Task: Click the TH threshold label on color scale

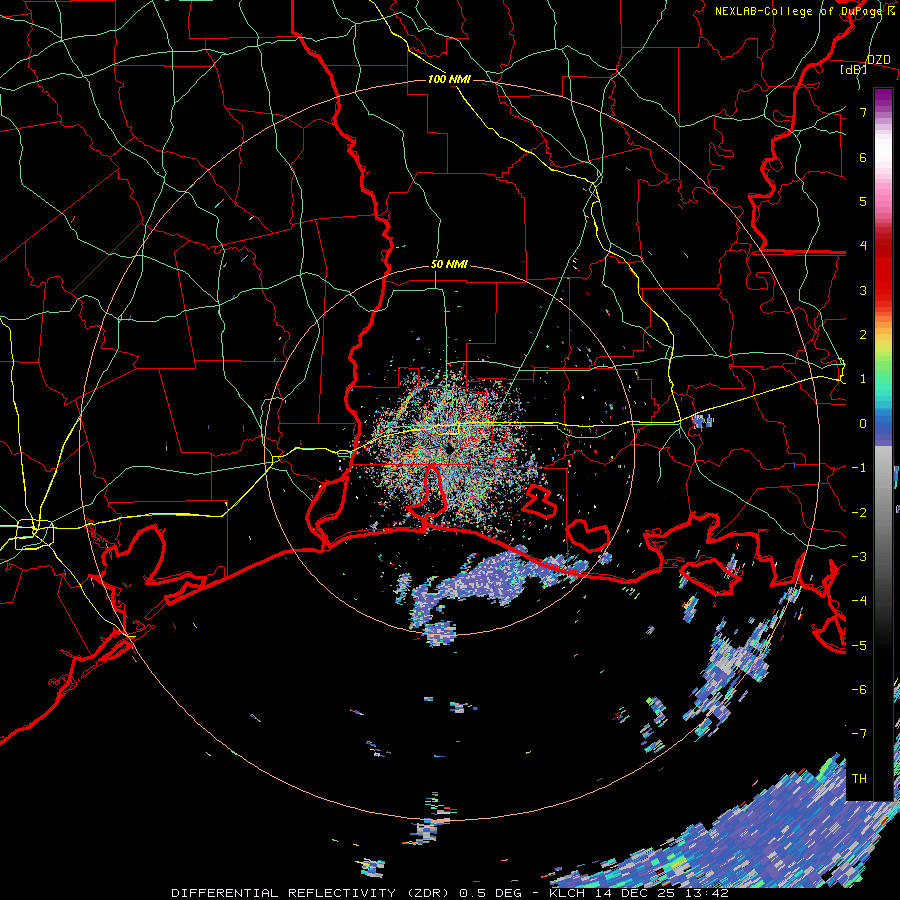Action: [x=859, y=779]
